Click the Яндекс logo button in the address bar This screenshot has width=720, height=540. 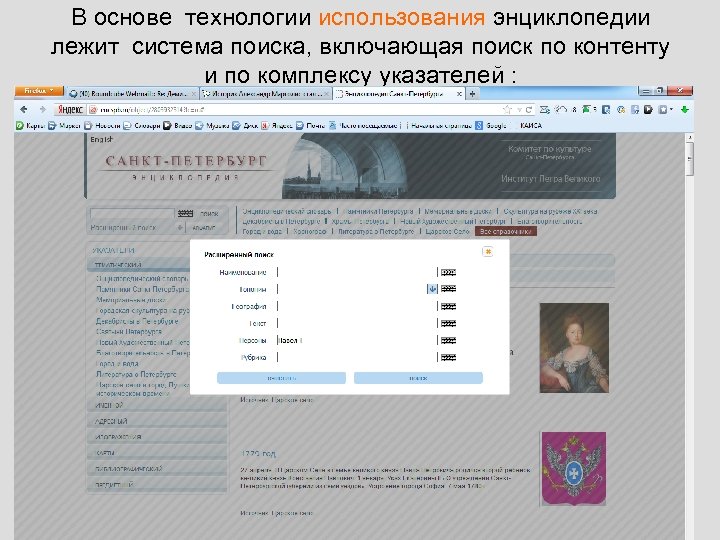[70, 109]
